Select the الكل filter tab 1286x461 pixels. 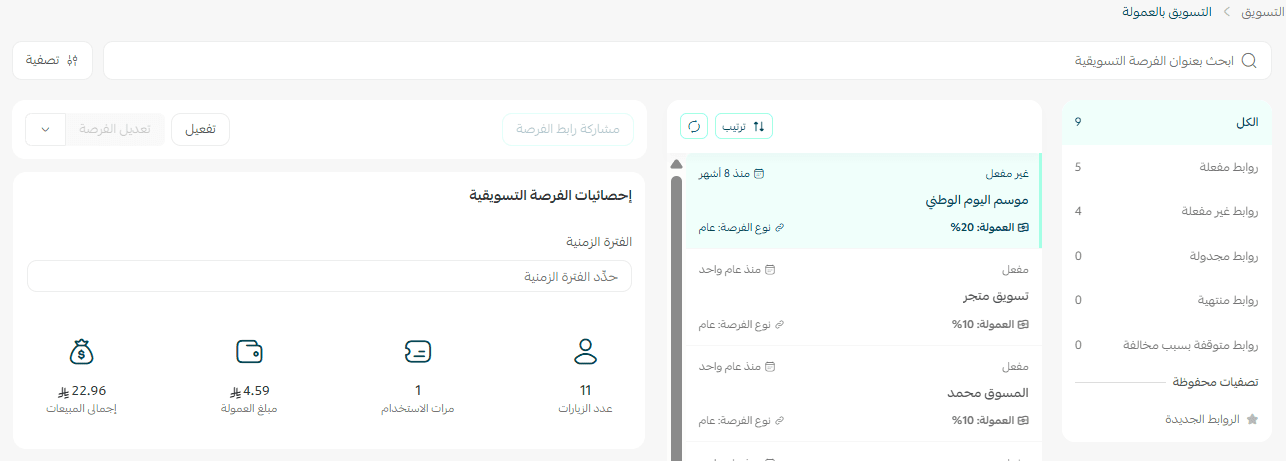coord(1166,122)
